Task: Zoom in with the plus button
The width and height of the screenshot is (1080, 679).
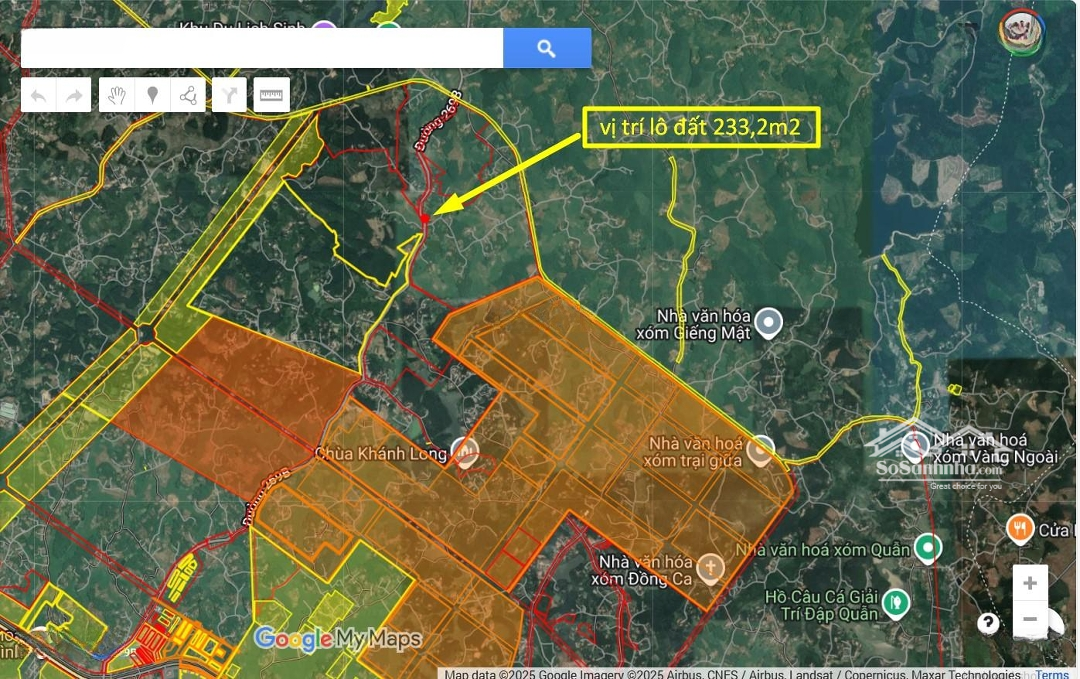Action: (1030, 583)
